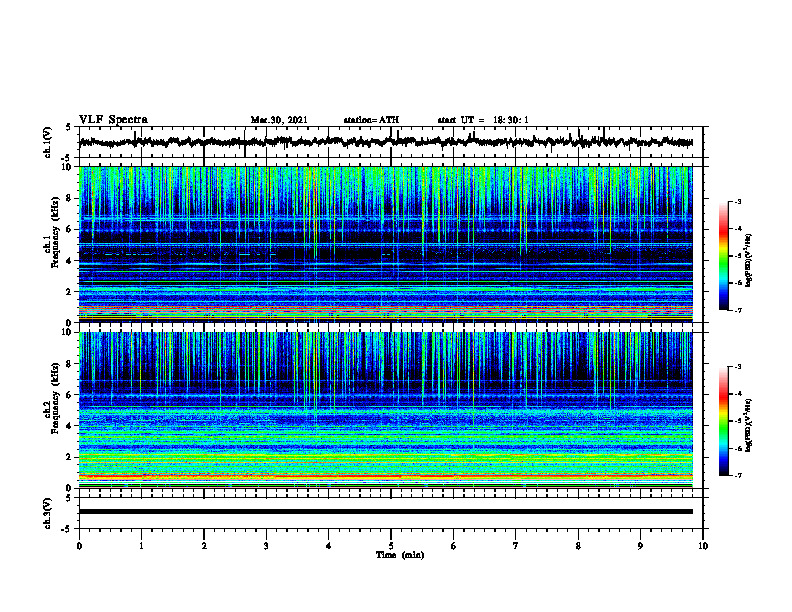
Task: Click the ch.1 "Frequency (kHz)" axis label
Action: pyautogui.click(x=55, y=233)
